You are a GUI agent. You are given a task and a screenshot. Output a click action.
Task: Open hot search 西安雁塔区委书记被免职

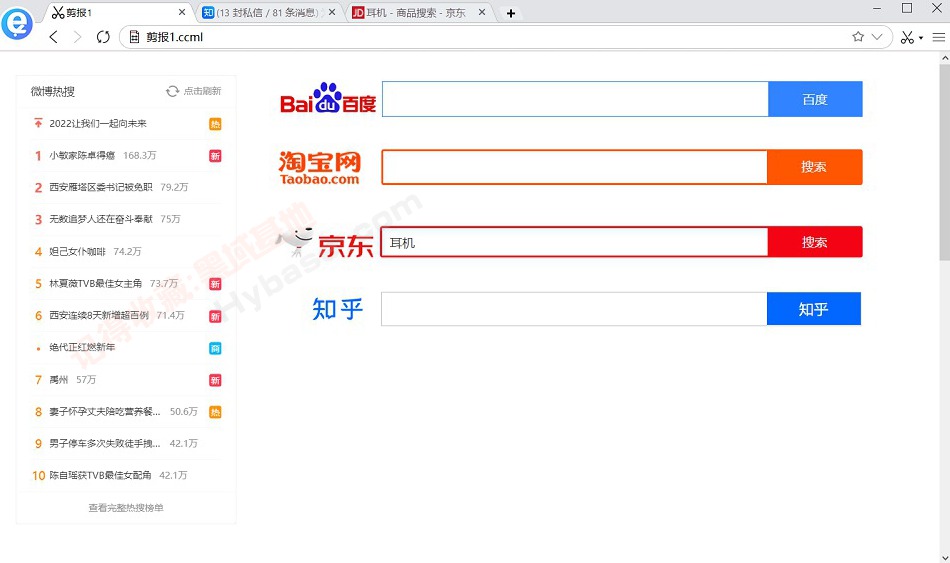pos(101,187)
